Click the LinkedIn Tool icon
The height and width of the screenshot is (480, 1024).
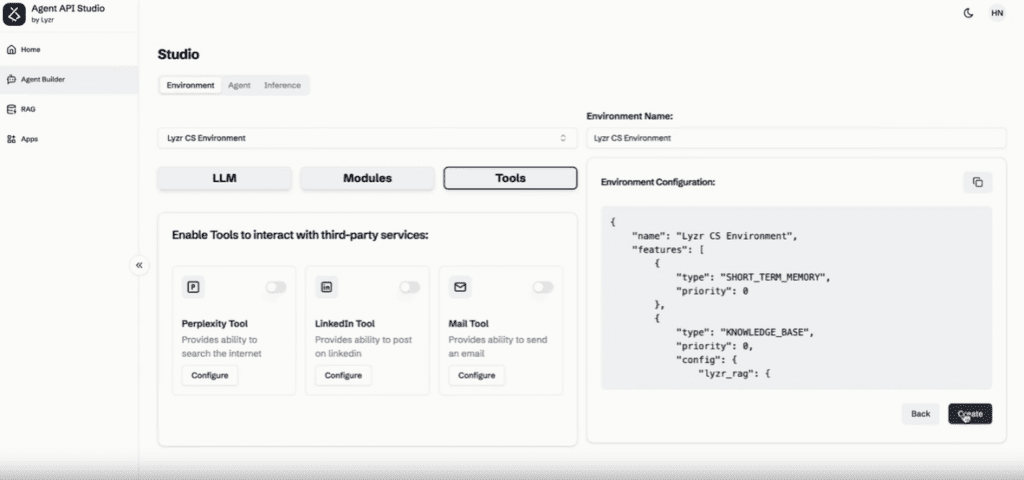(327, 287)
